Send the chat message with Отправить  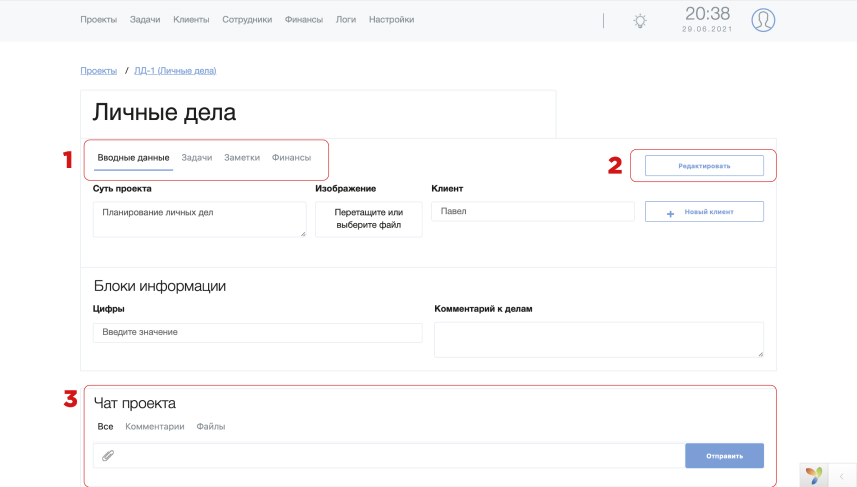(x=724, y=455)
